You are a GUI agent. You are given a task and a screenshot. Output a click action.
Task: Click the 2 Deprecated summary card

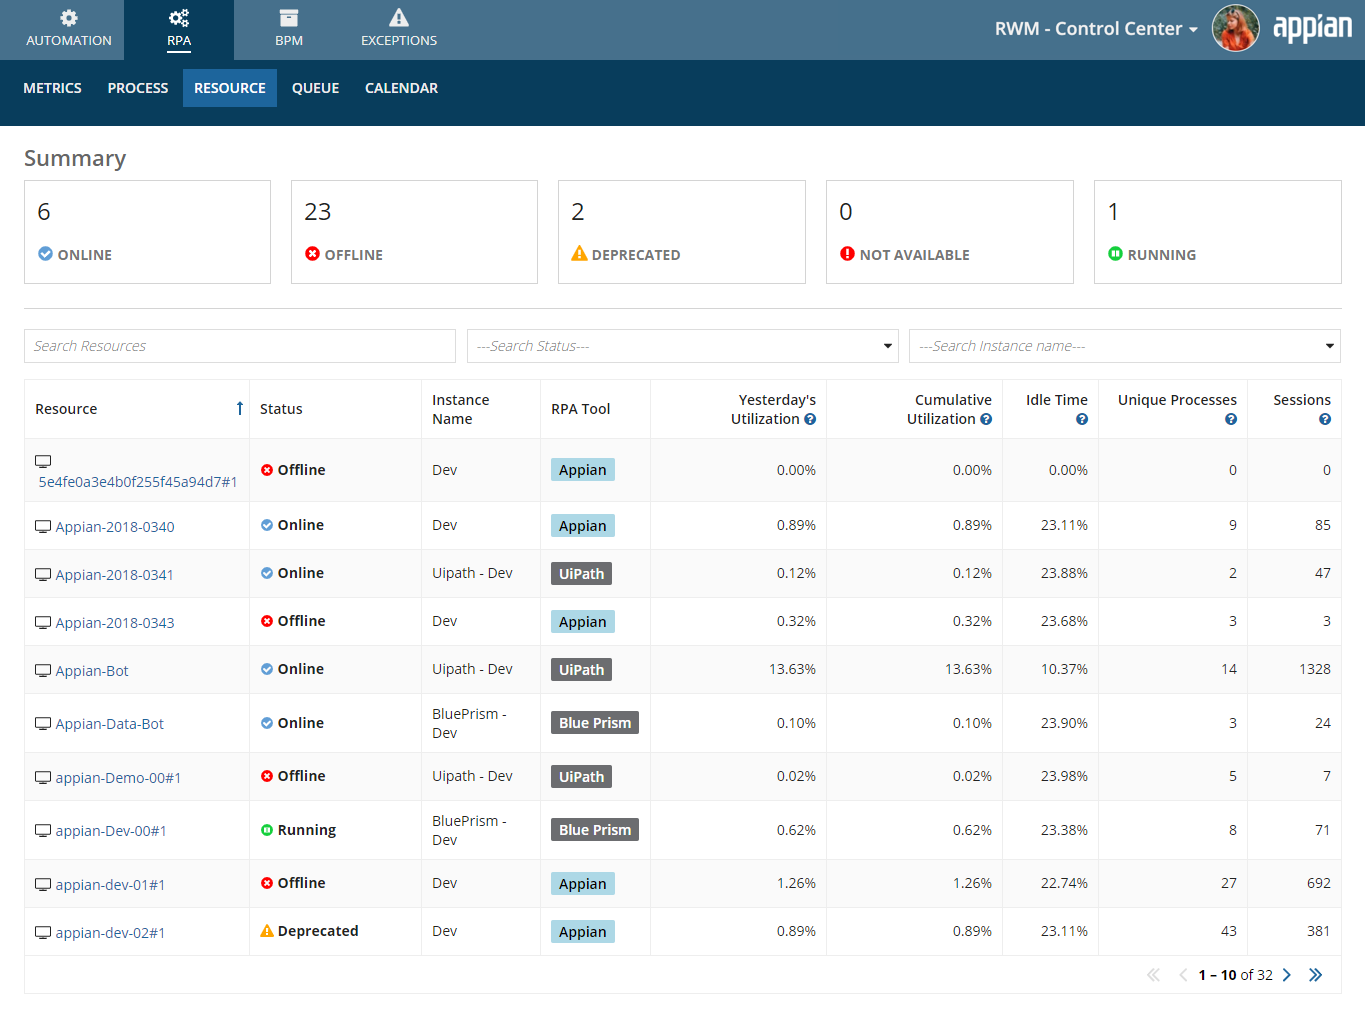(682, 232)
